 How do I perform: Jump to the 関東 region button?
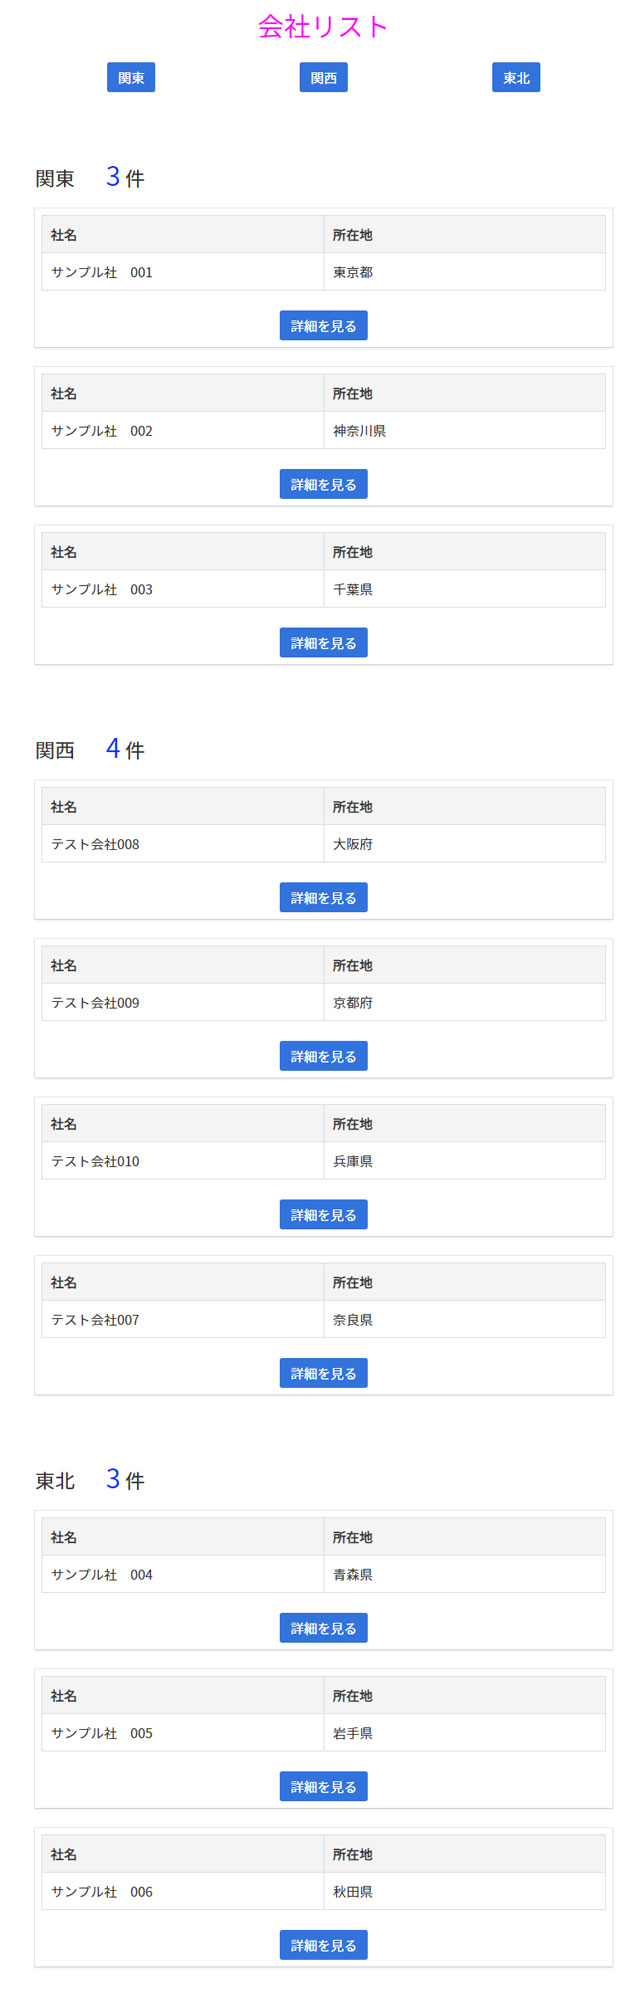(131, 78)
